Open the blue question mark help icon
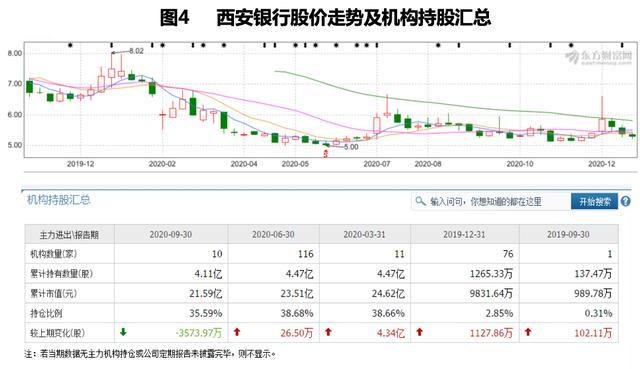 click(x=625, y=201)
